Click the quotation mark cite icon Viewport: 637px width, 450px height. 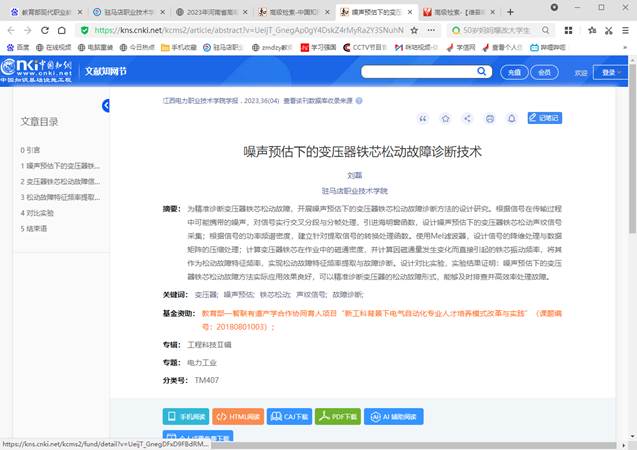click(x=423, y=119)
